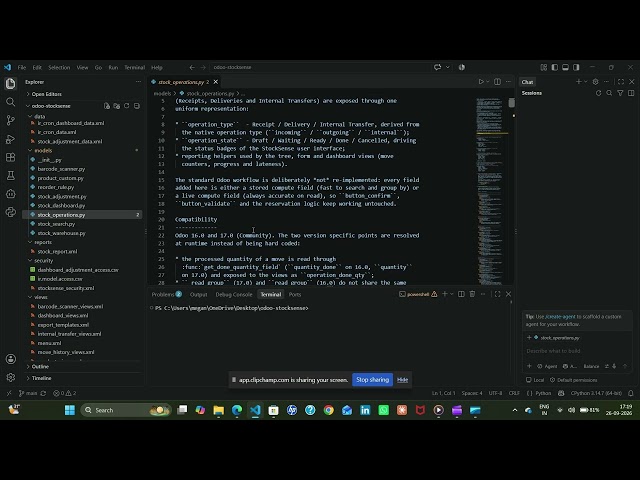Open stocksense_security.xml file
Viewport: 640px width, 480px height.
click(x=65, y=288)
